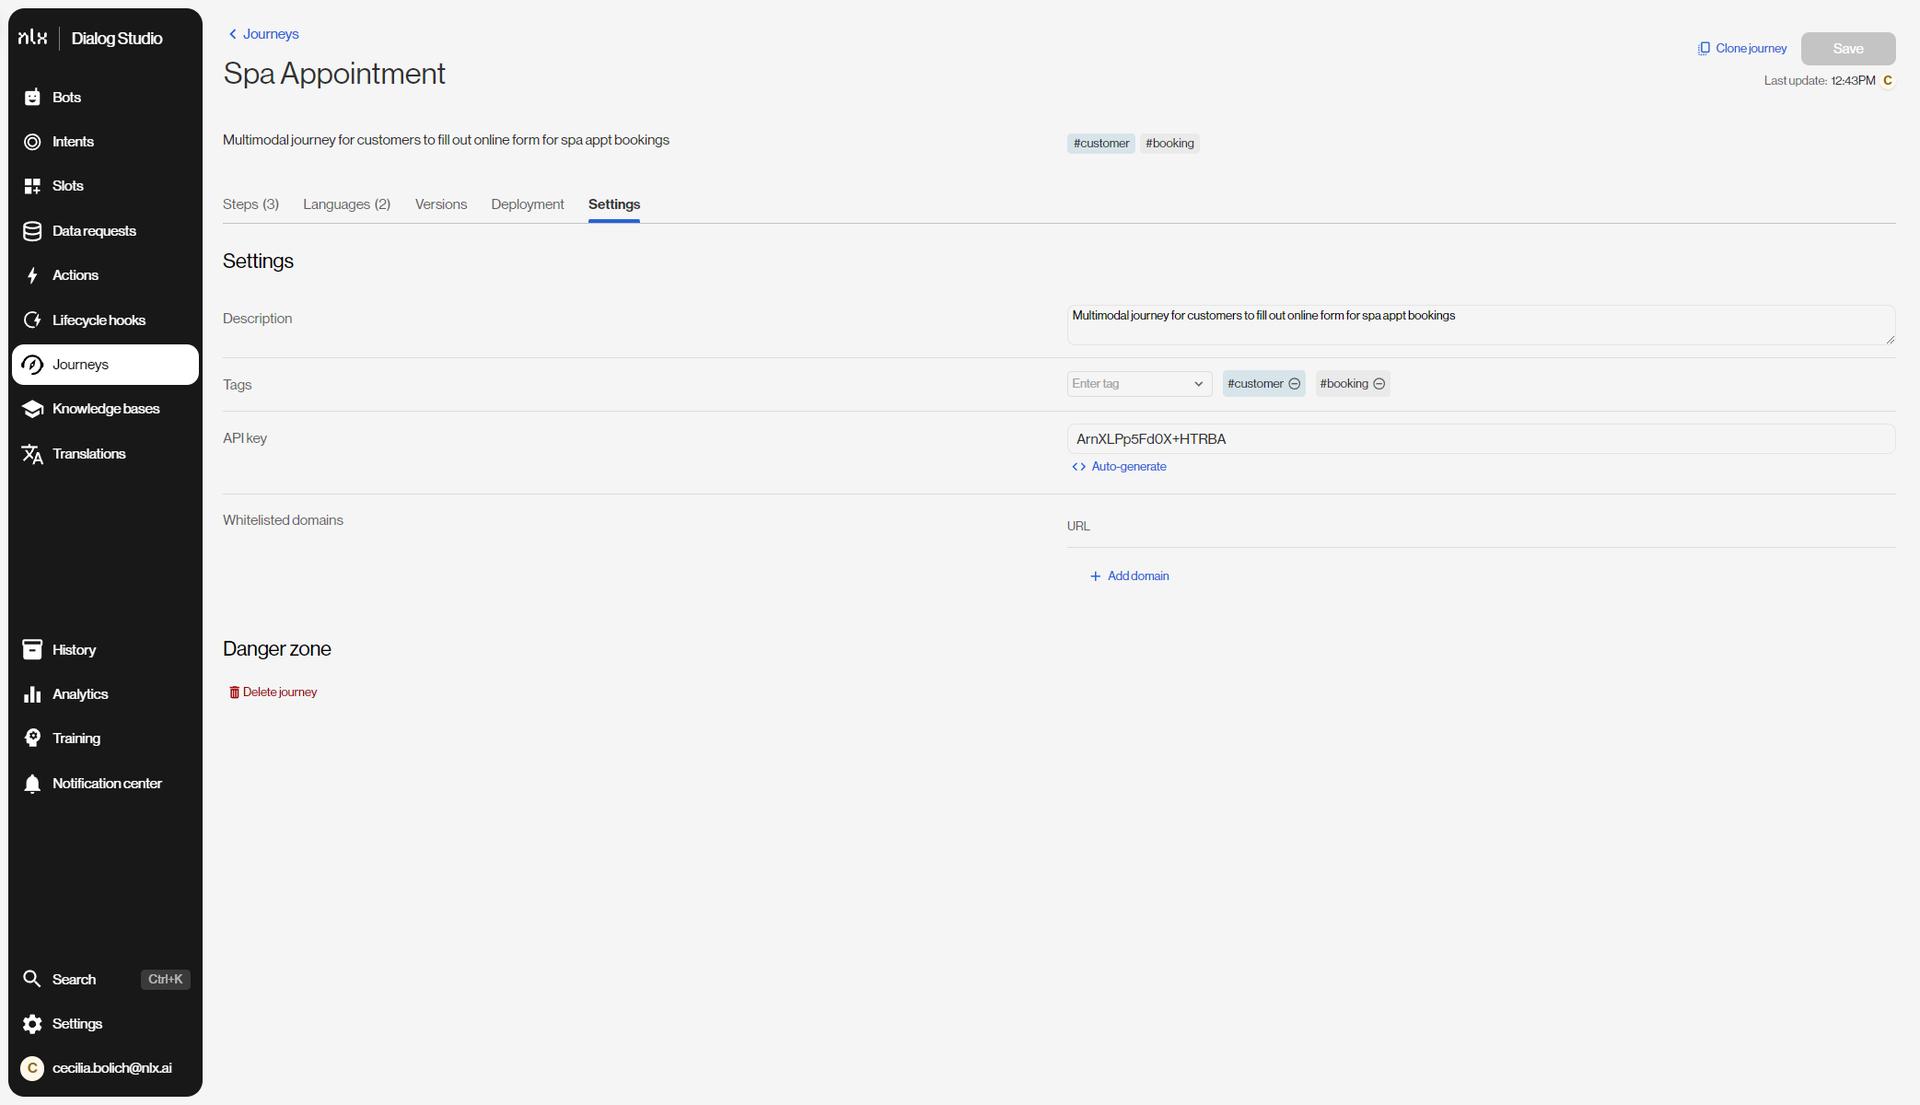Go back to Journeys list
This screenshot has height=1105, width=1920.
263,34
